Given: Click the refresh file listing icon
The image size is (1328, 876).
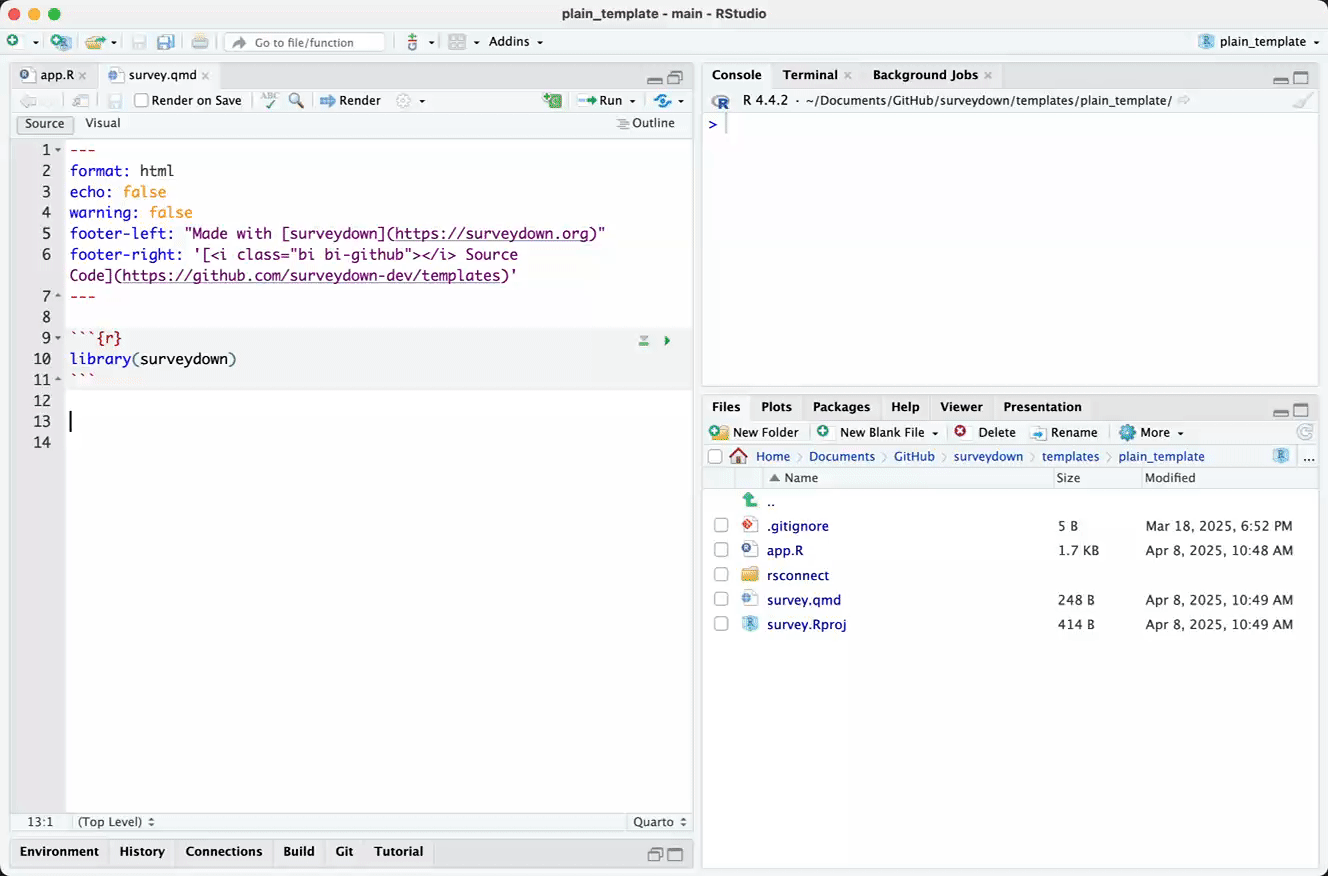Looking at the screenshot, I should click(1304, 432).
